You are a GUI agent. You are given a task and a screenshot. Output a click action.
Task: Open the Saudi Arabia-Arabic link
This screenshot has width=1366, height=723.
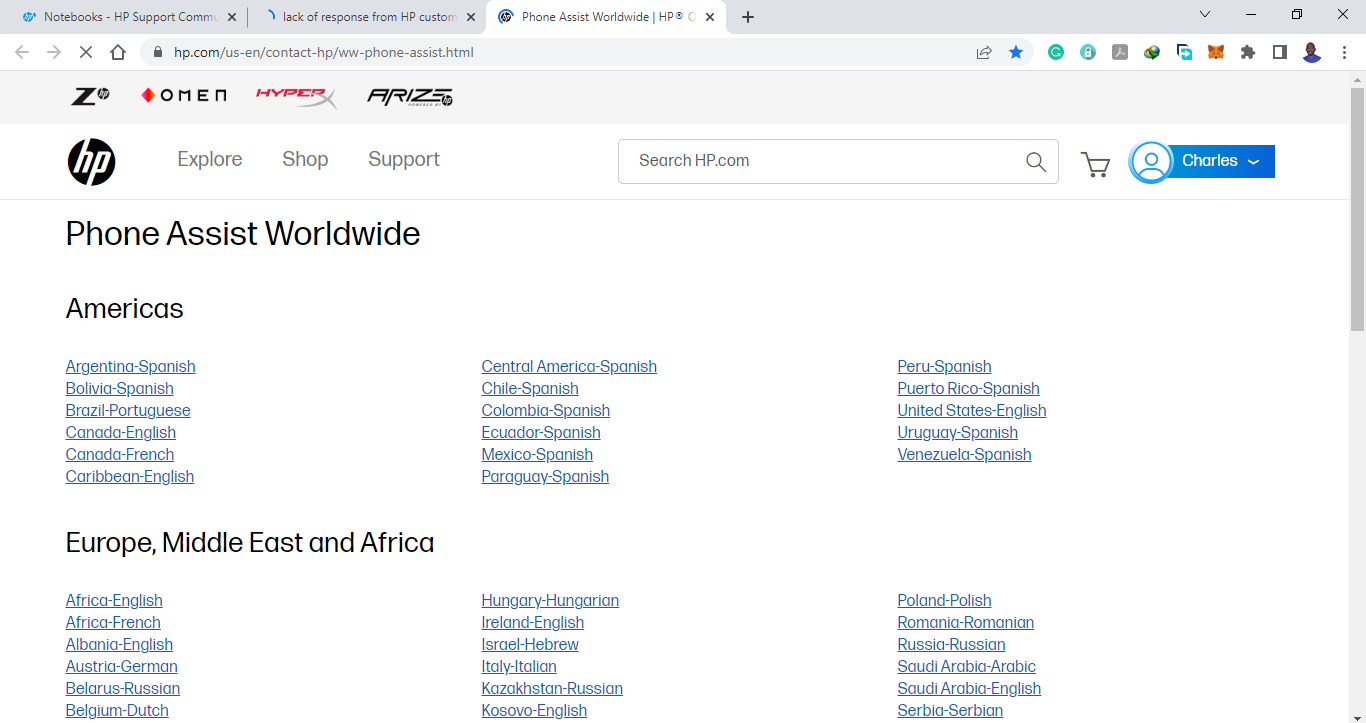point(967,667)
